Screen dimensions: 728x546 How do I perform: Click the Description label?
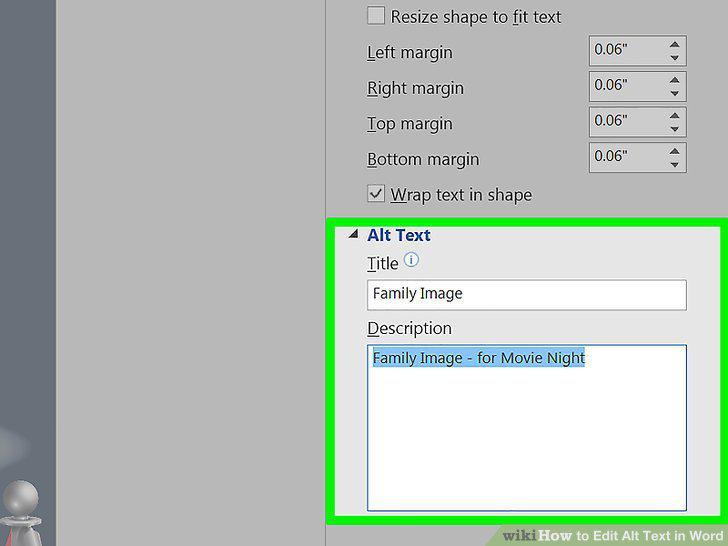pos(409,328)
